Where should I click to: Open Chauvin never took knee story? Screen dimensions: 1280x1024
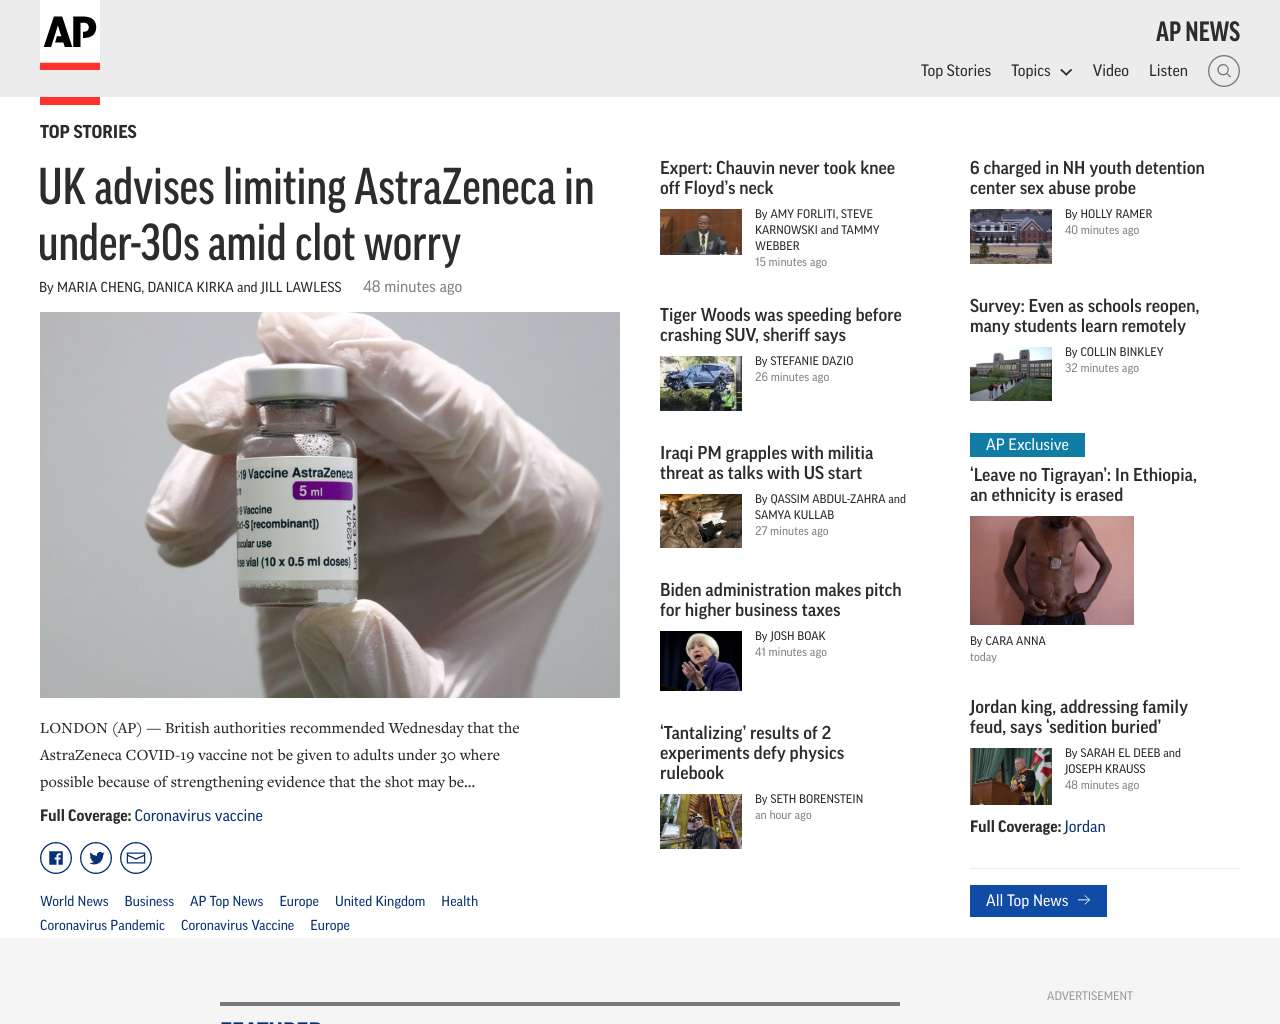pyautogui.click(x=777, y=178)
